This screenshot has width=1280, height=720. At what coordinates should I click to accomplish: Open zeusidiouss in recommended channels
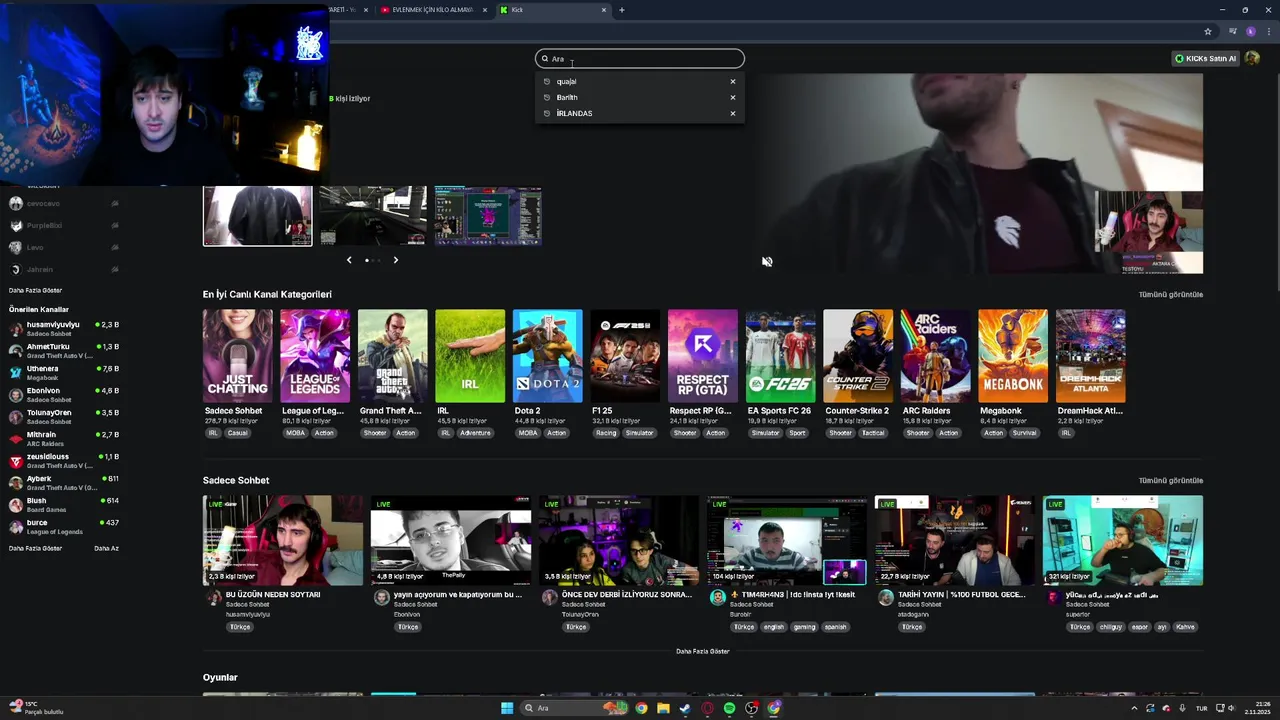63,461
